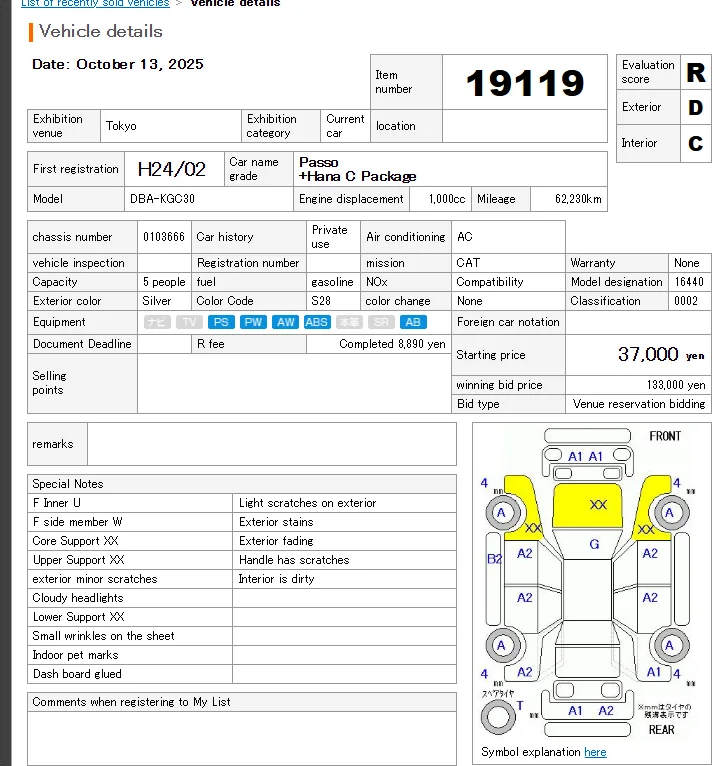Click the ABS equipment badge
This screenshot has width=715, height=766.
(317, 322)
